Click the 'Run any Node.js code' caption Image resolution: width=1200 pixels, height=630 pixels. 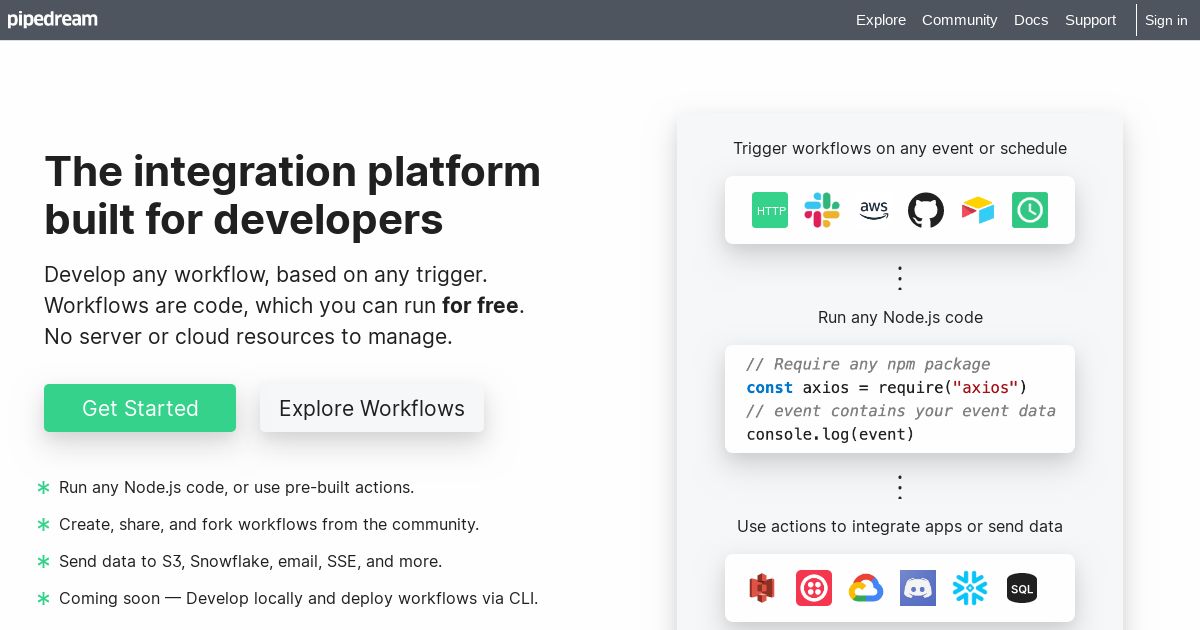[x=900, y=317]
